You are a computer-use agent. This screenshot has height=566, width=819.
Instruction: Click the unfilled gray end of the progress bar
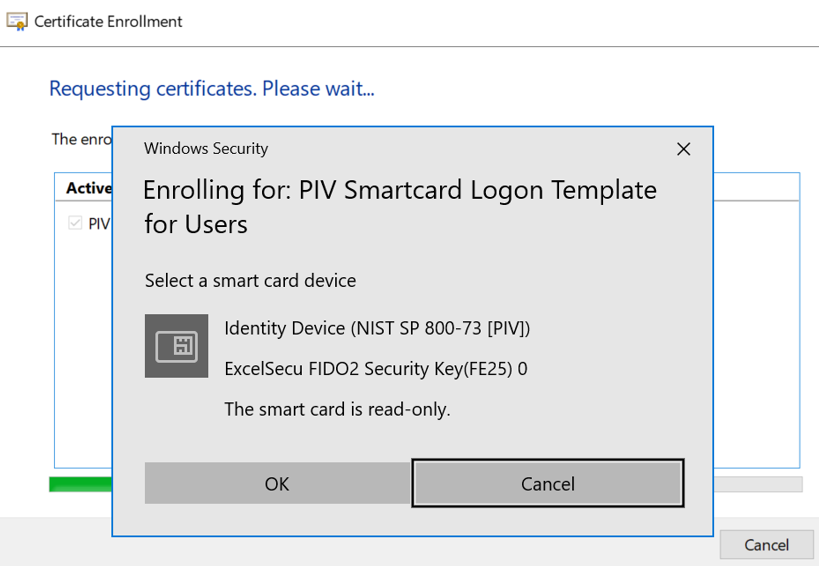tap(758, 484)
